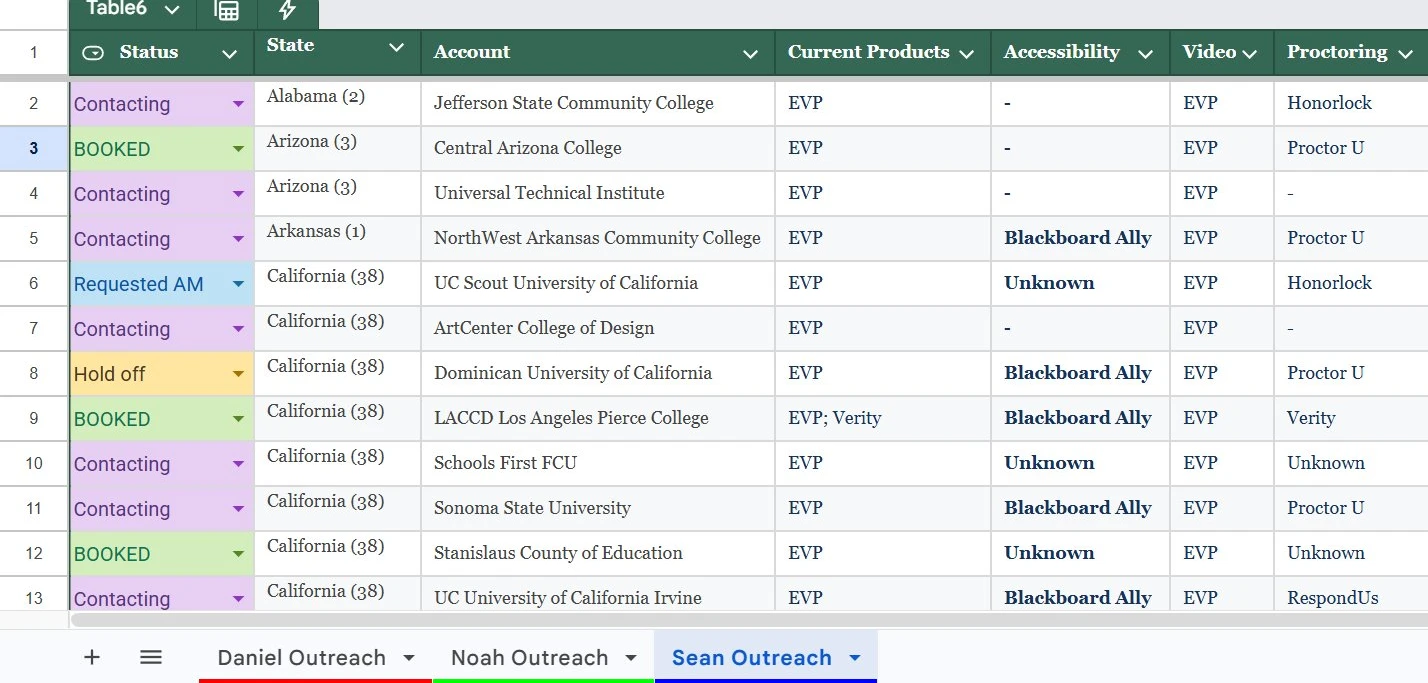Open Hold off status dropdown for Dominican University
This screenshot has width=1428, height=683.
tap(238, 374)
